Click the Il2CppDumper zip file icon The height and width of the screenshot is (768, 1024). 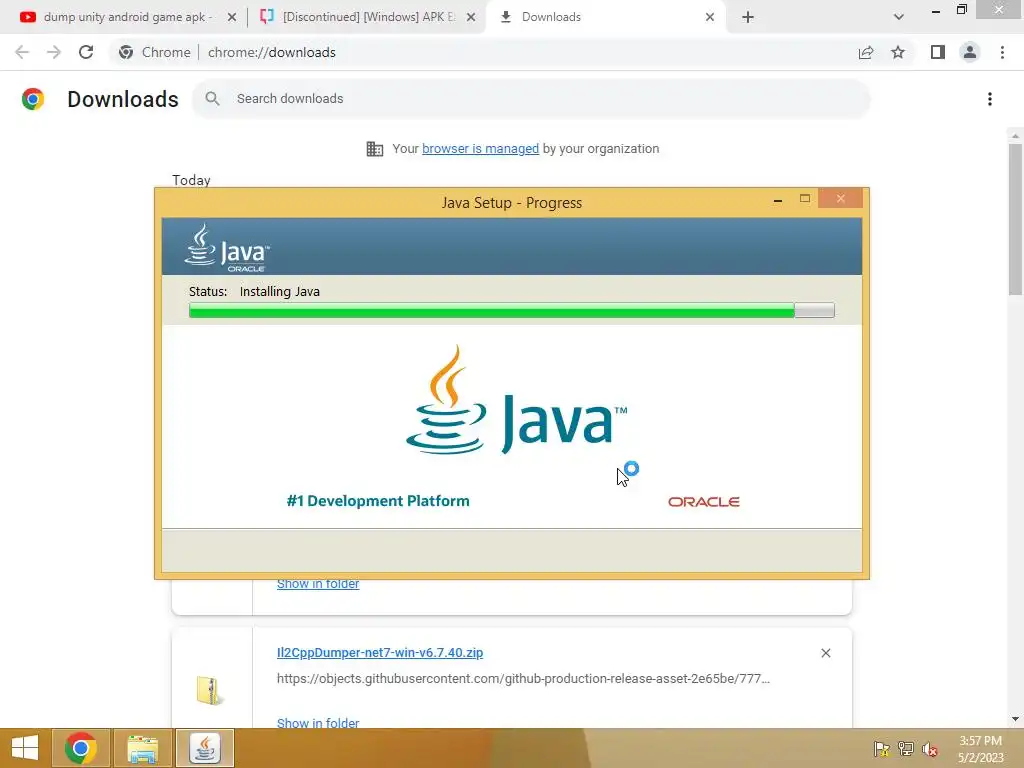click(210, 690)
